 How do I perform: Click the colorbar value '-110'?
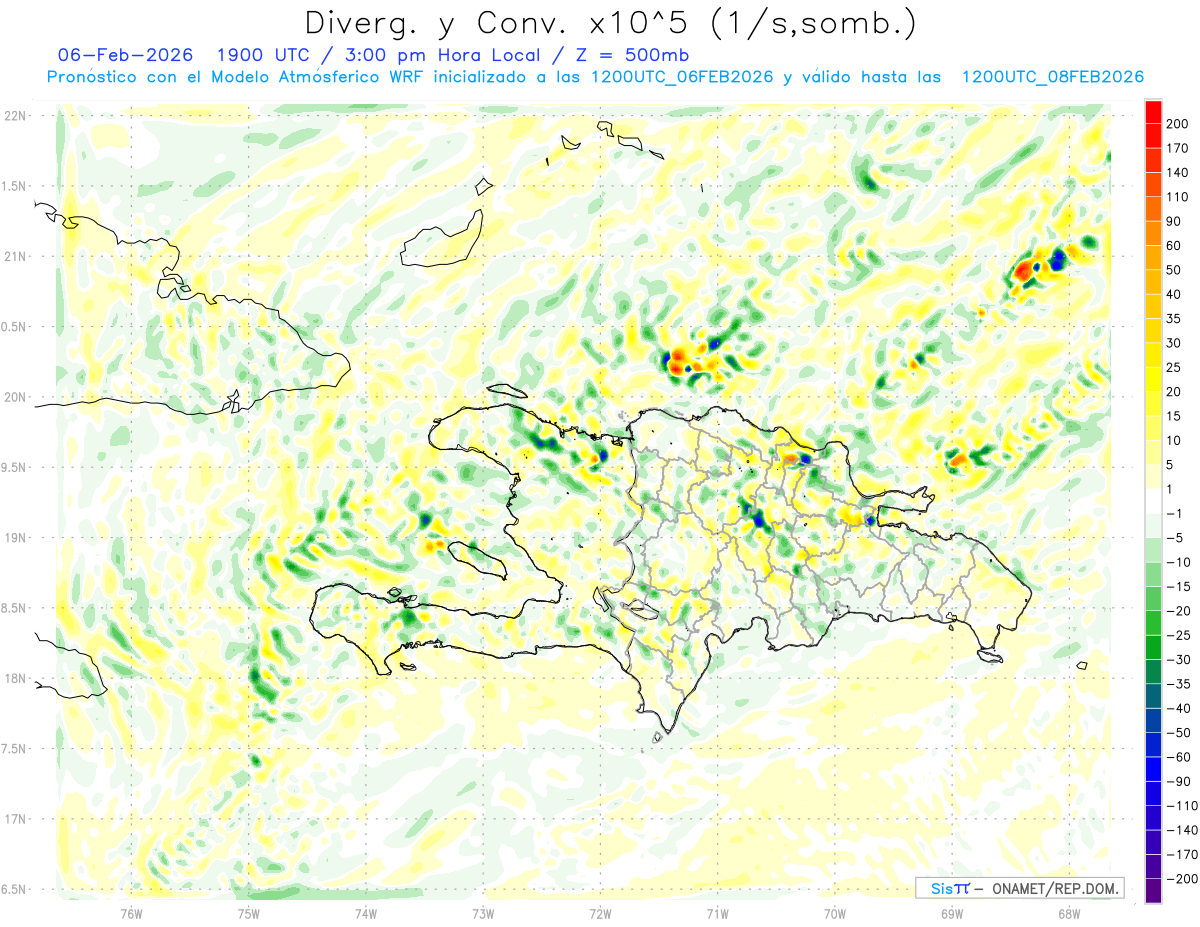click(x=1180, y=805)
